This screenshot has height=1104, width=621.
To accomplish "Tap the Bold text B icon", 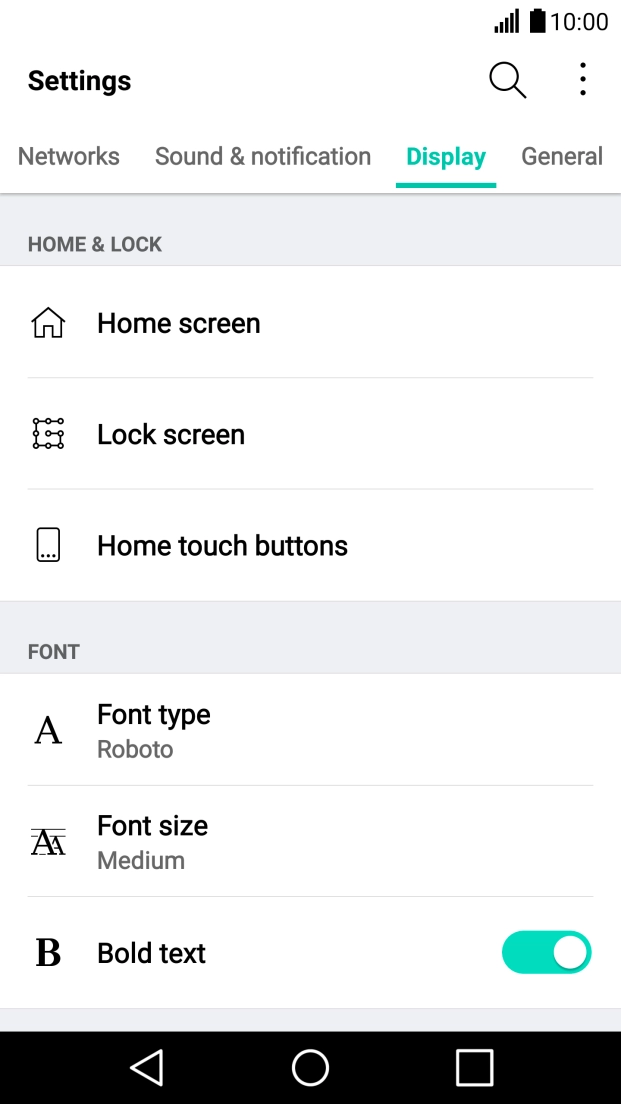I will tap(48, 953).
